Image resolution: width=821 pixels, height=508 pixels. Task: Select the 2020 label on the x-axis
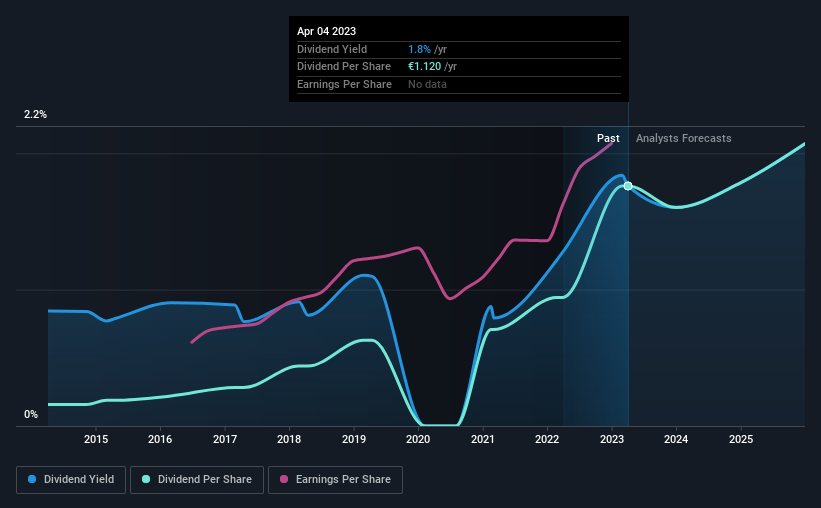click(x=418, y=439)
